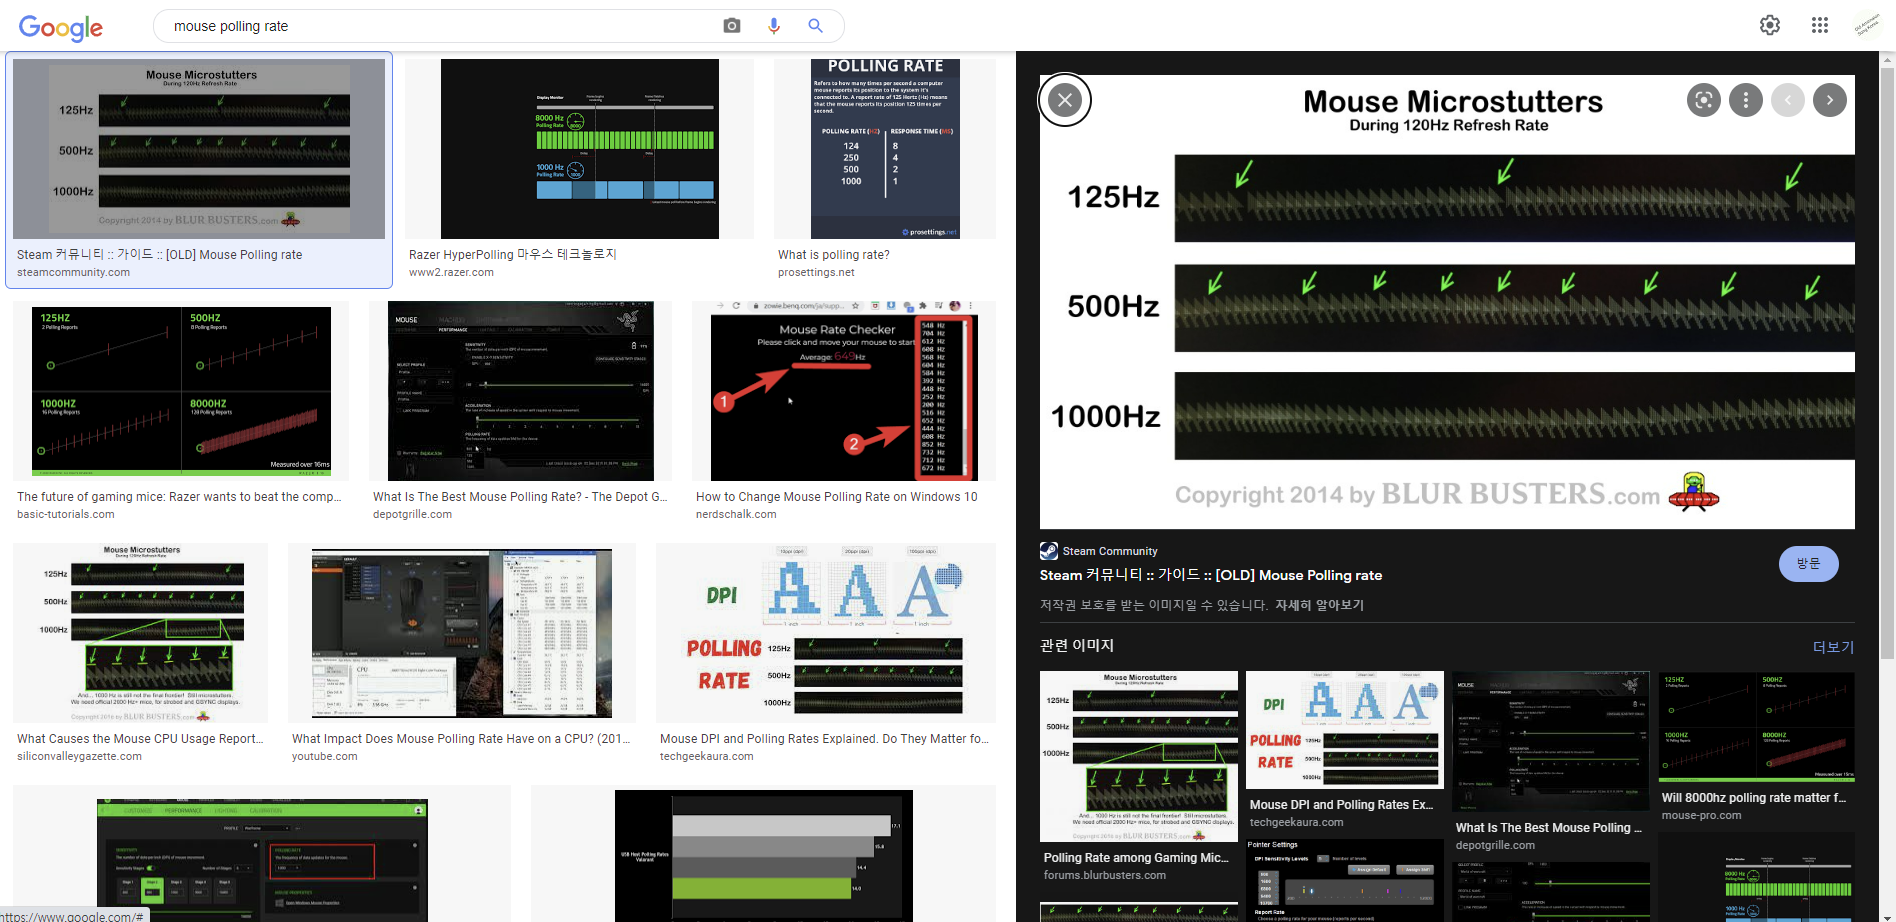
Task: Click the Steam Community source label
Action: 1110,551
